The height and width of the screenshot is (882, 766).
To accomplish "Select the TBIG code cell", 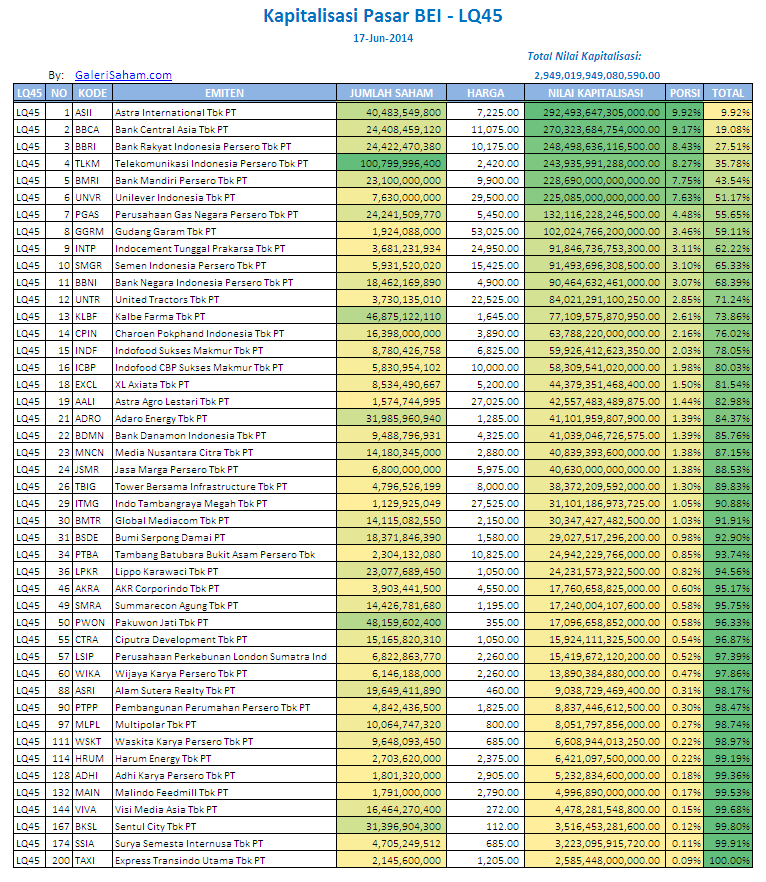I will [x=92, y=487].
